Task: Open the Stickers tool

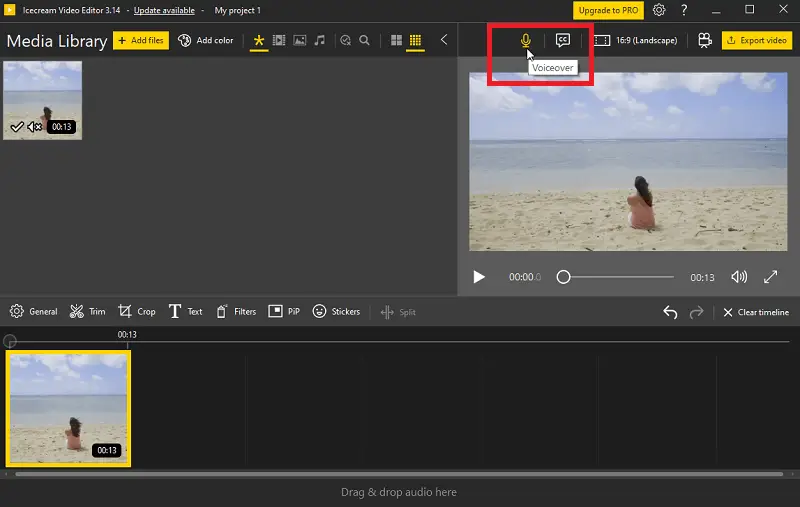Action: [x=336, y=312]
